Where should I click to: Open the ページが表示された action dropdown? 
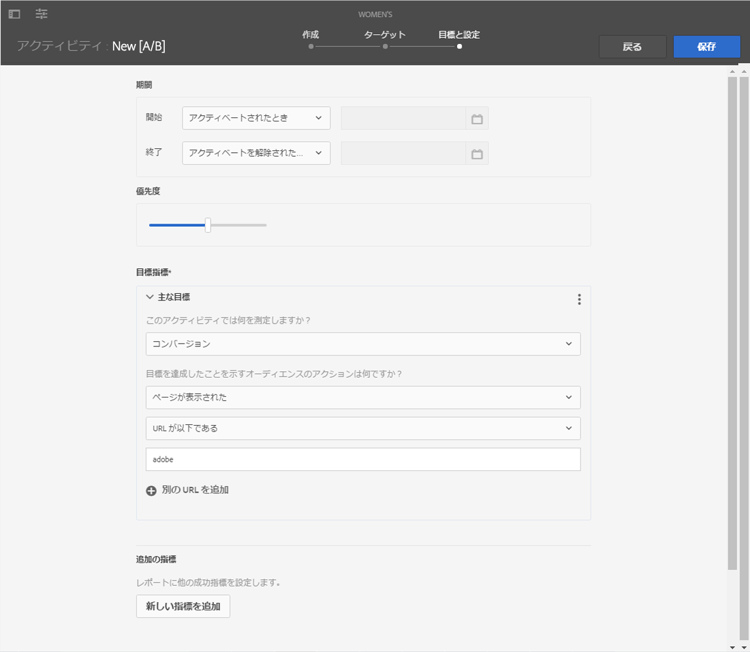tap(363, 398)
